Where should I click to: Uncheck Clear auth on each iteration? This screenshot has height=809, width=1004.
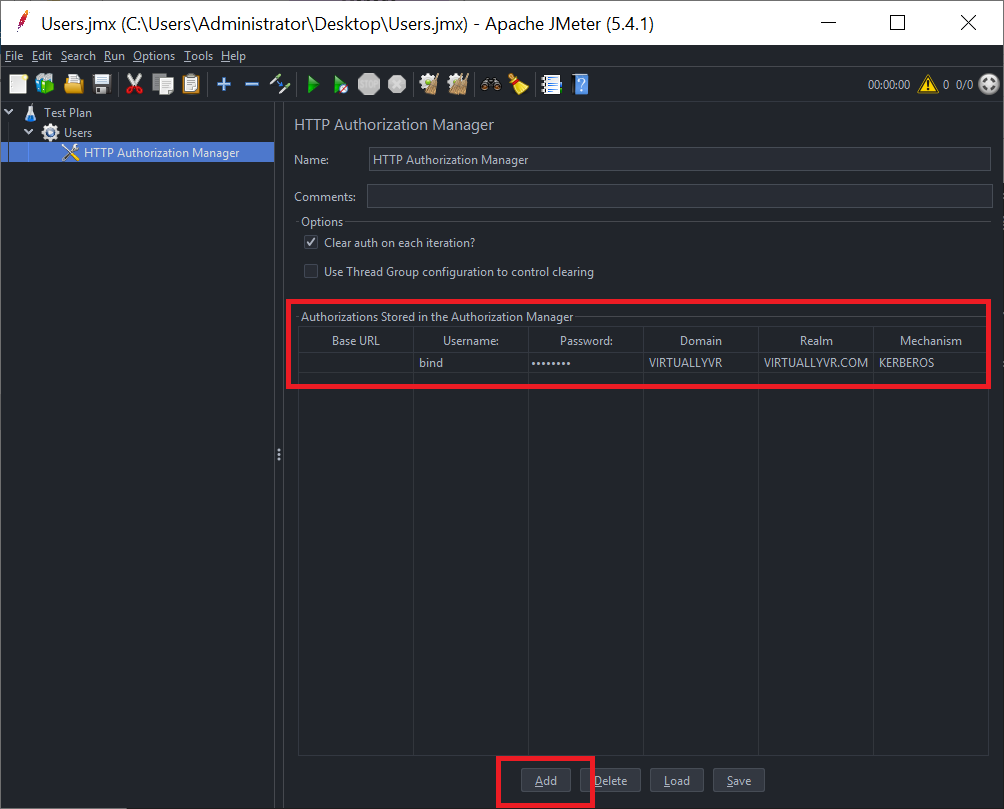click(311, 242)
